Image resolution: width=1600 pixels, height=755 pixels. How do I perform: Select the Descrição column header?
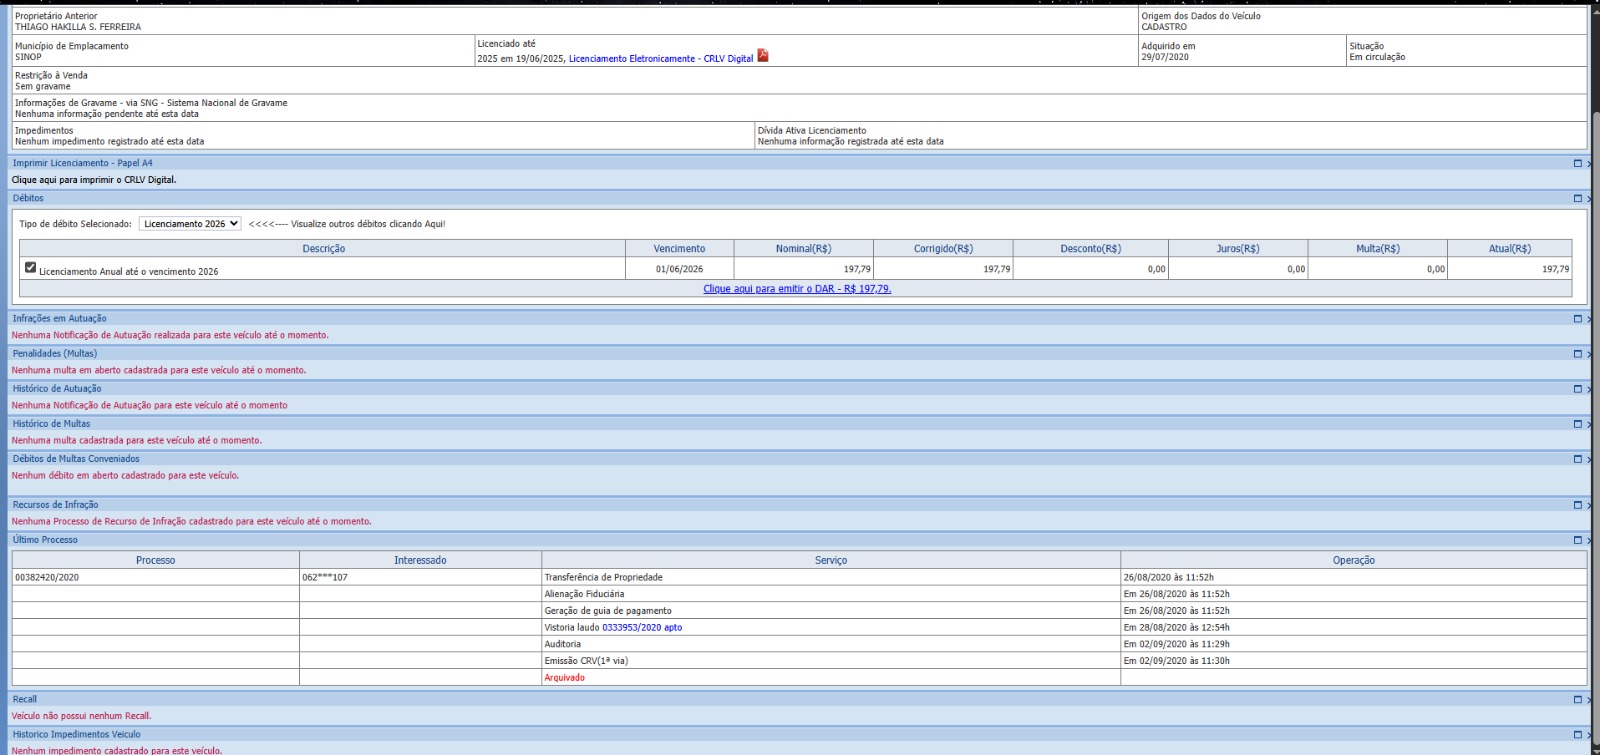(x=323, y=249)
